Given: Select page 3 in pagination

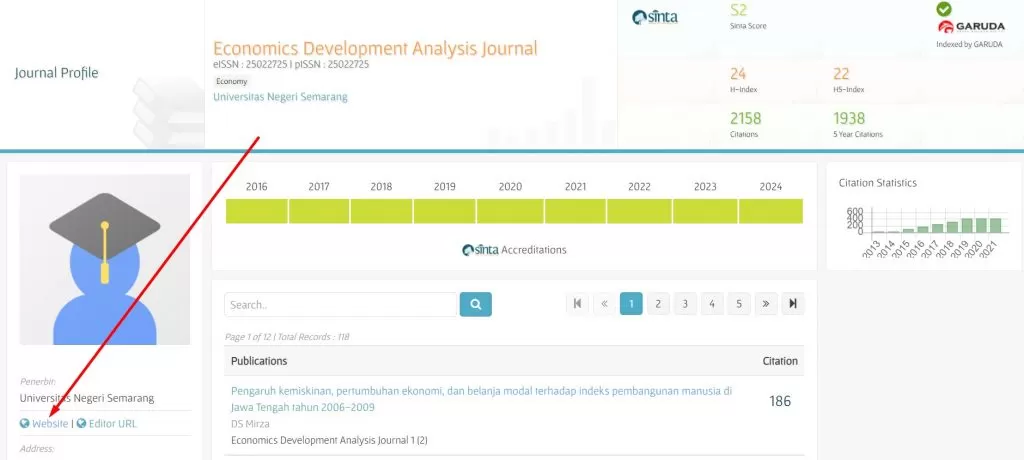Looking at the screenshot, I should tap(685, 304).
